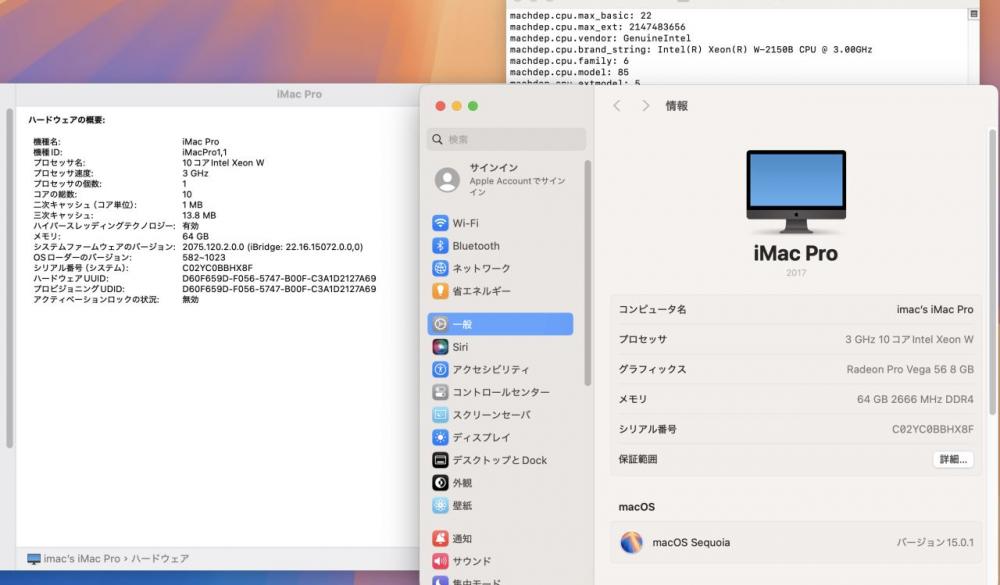Open the 通知 bell icon
The width and height of the screenshot is (1000, 585).
(x=440, y=538)
